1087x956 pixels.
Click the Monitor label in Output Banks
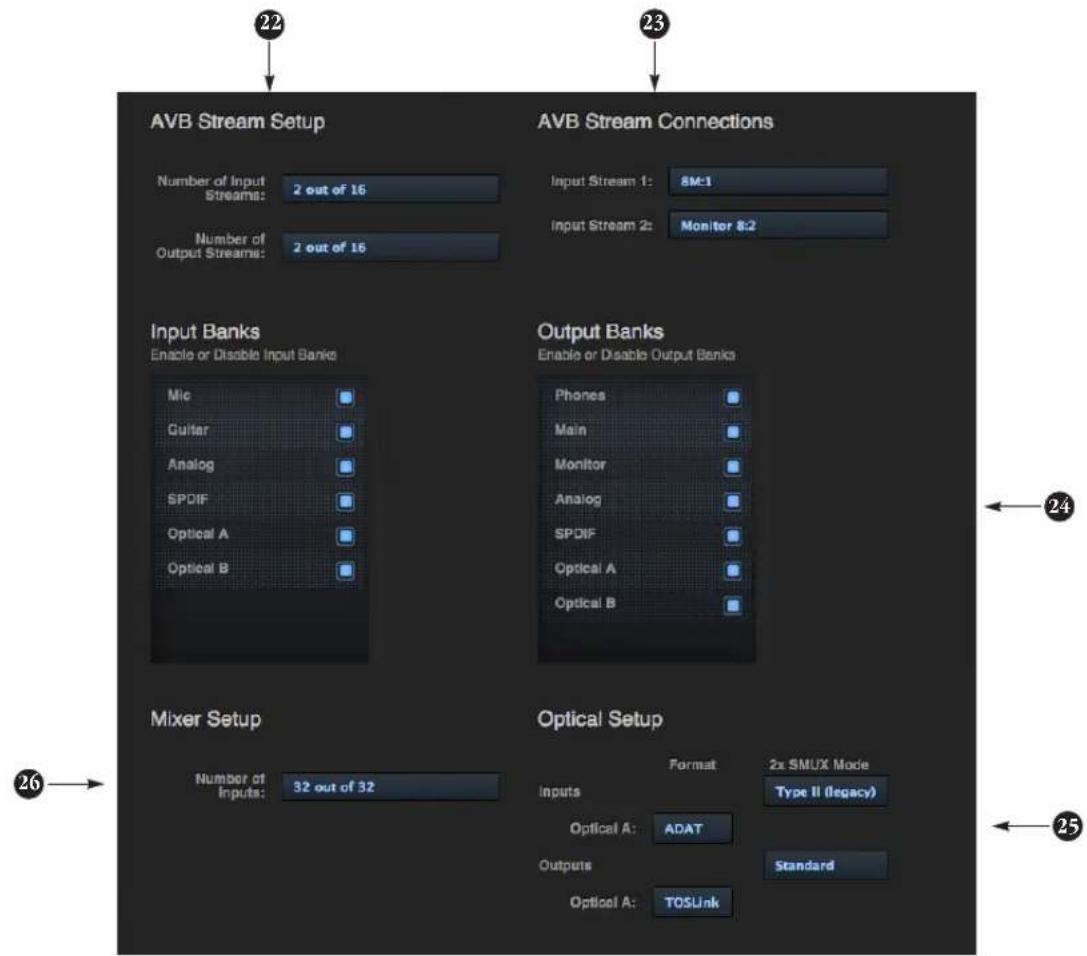click(x=580, y=464)
